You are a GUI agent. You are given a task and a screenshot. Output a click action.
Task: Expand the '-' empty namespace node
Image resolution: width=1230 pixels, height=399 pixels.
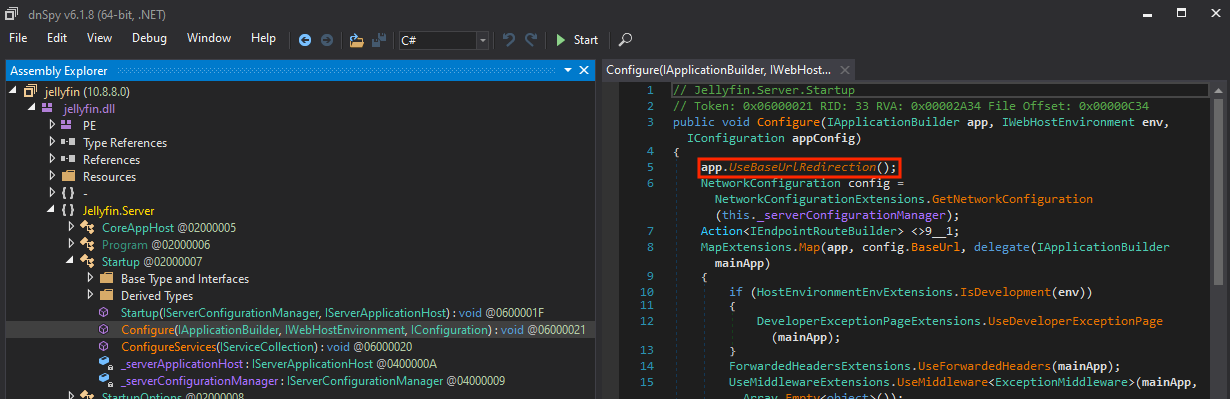point(53,193)
